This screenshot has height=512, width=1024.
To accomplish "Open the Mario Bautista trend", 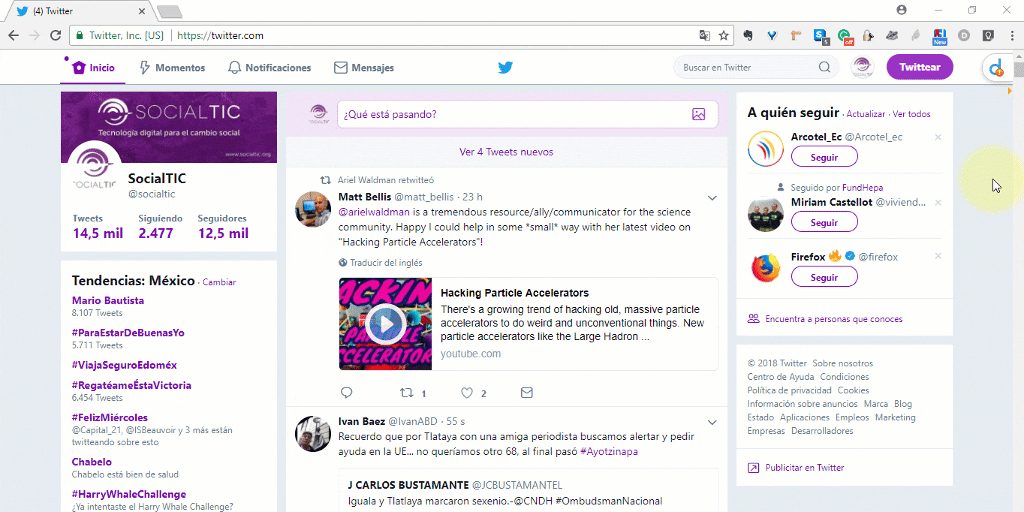I will coord(108,300).
